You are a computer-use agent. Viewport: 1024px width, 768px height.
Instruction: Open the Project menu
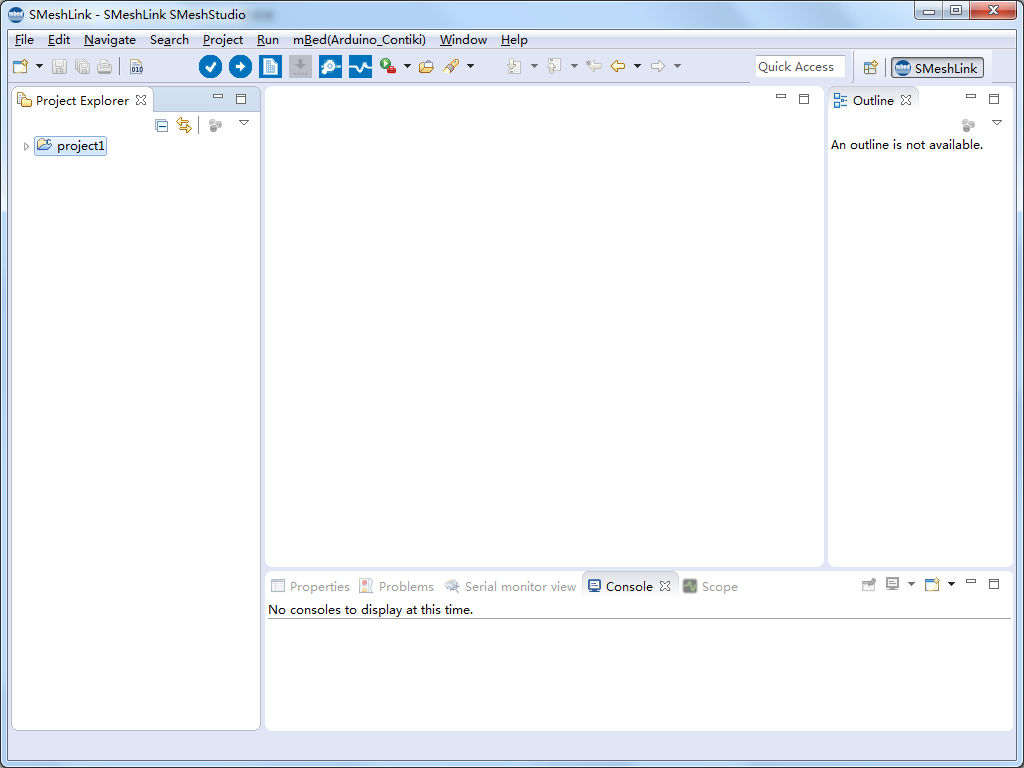pyautogui.click(x=223, y=40)
